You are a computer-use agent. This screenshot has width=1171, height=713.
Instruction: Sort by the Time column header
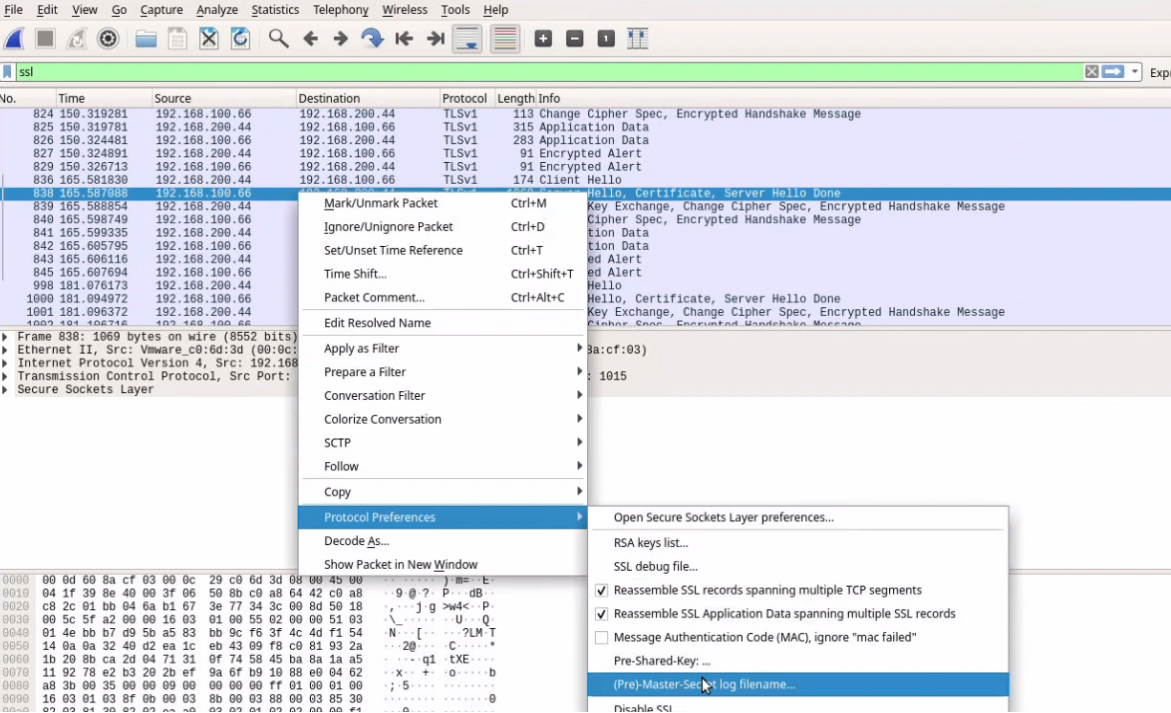point(103,99)
